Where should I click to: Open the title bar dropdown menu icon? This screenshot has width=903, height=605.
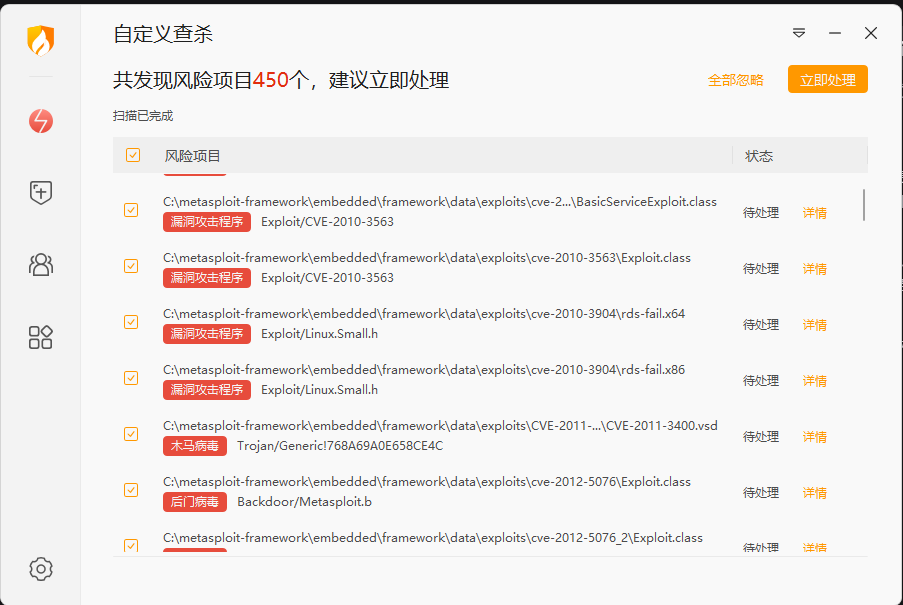tap(799, 33)
